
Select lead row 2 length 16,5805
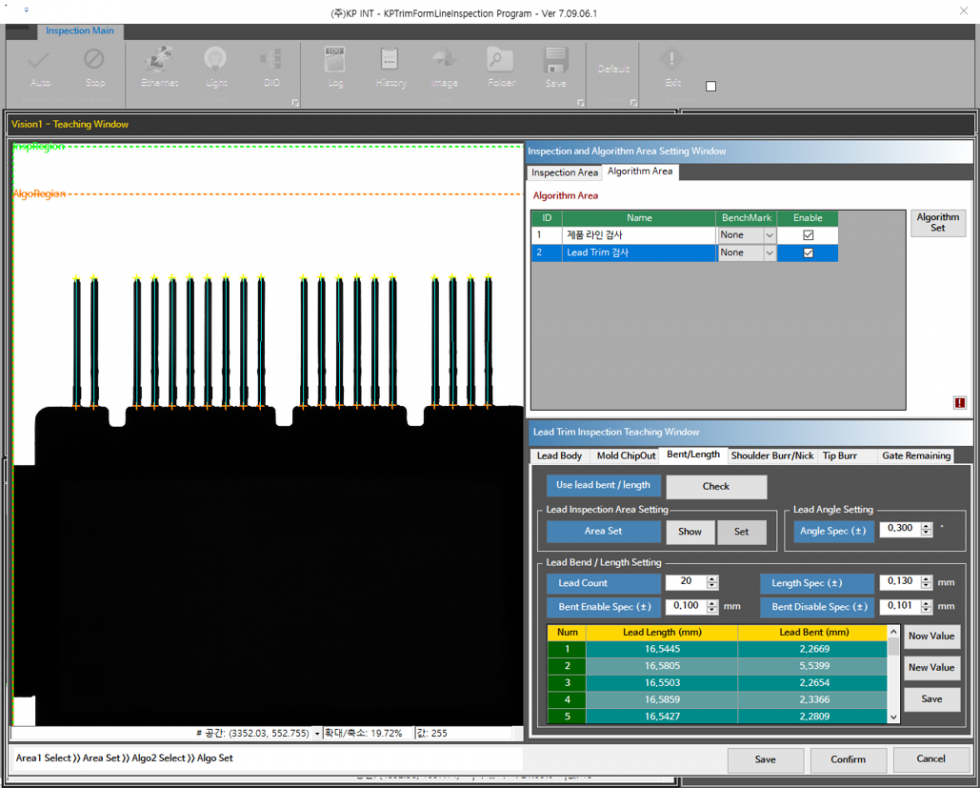[x=662, y=666]
